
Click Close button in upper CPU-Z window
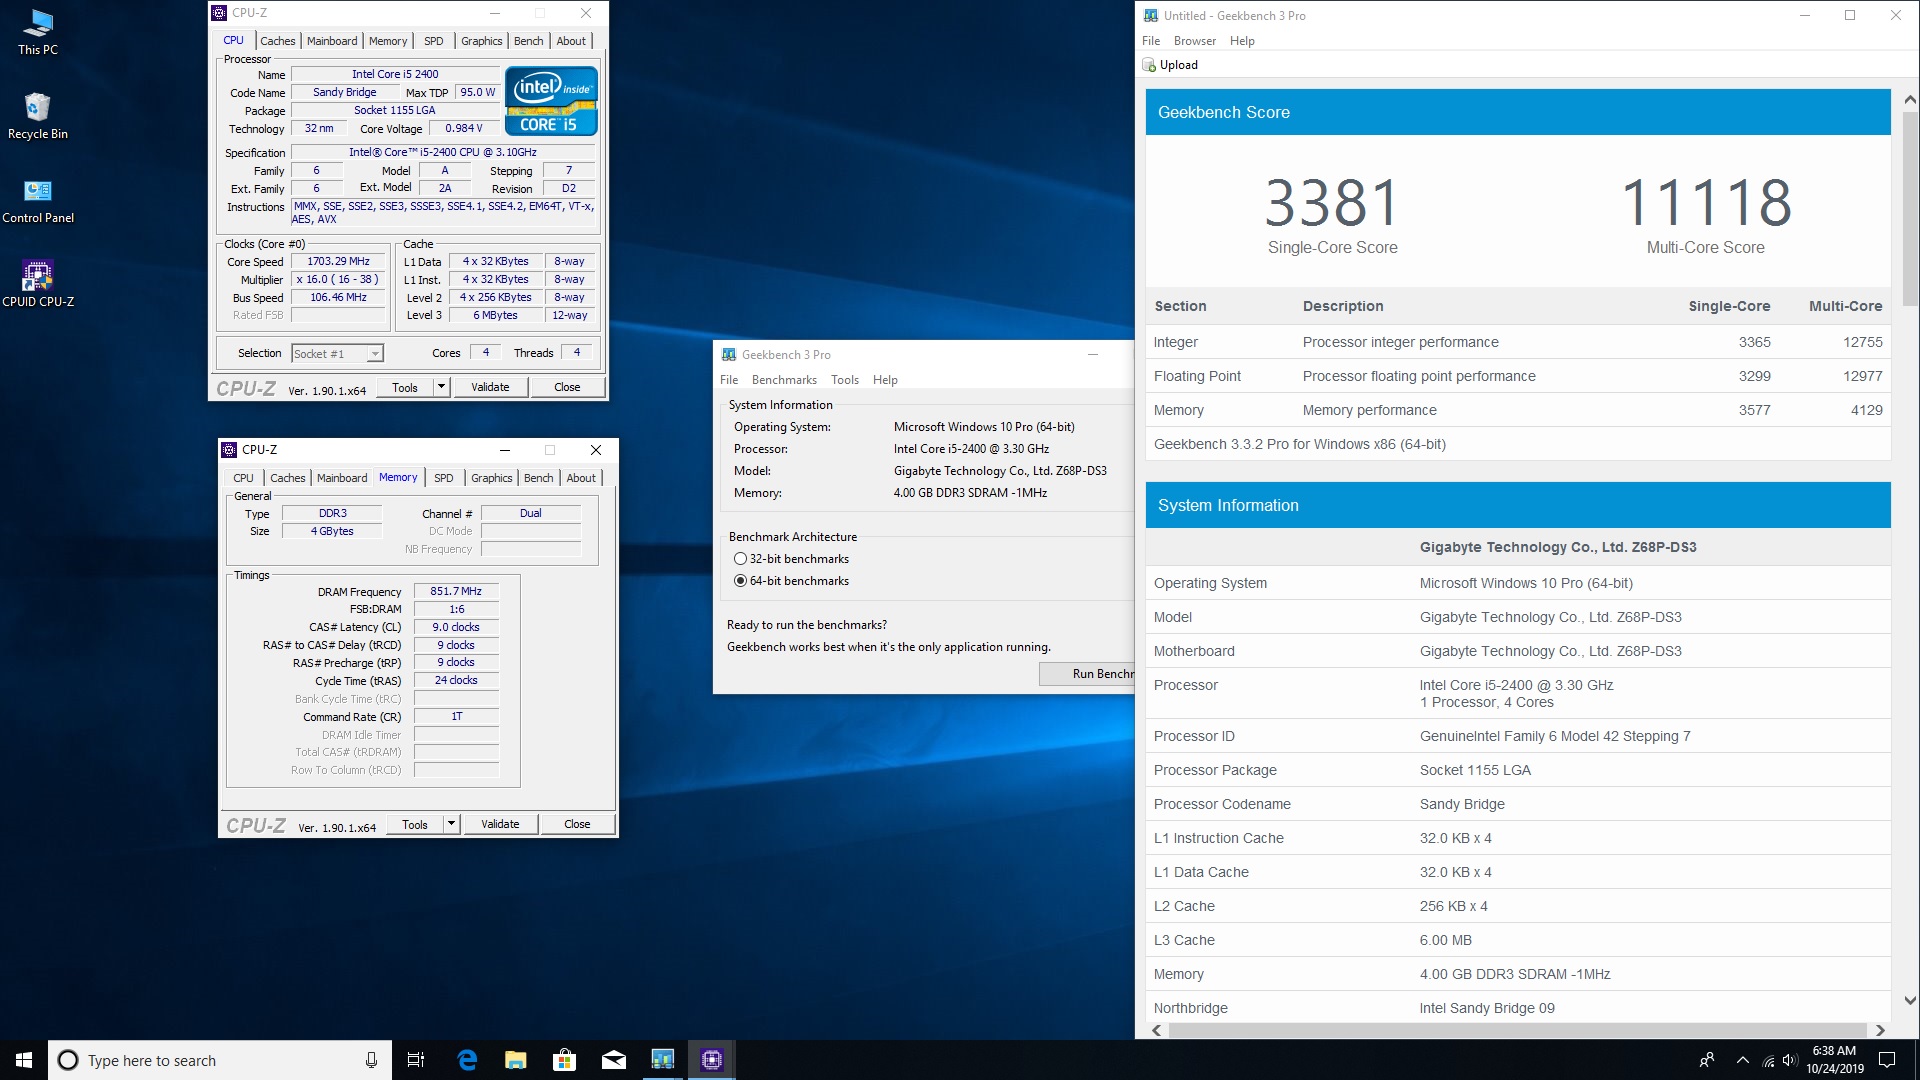tap(567, 387)
